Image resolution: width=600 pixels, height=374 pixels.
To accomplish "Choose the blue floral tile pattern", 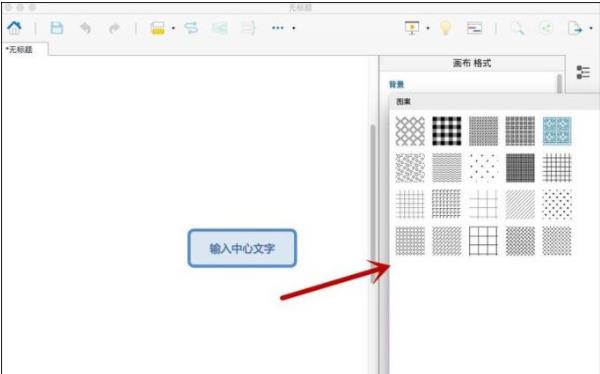I will pos(557,131).
